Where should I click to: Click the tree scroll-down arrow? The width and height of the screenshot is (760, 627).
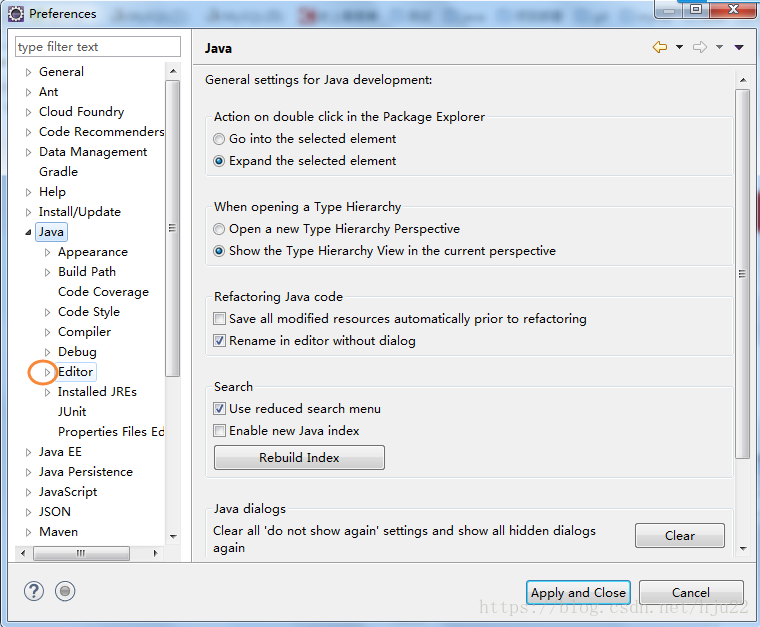[x=173, y=537]
